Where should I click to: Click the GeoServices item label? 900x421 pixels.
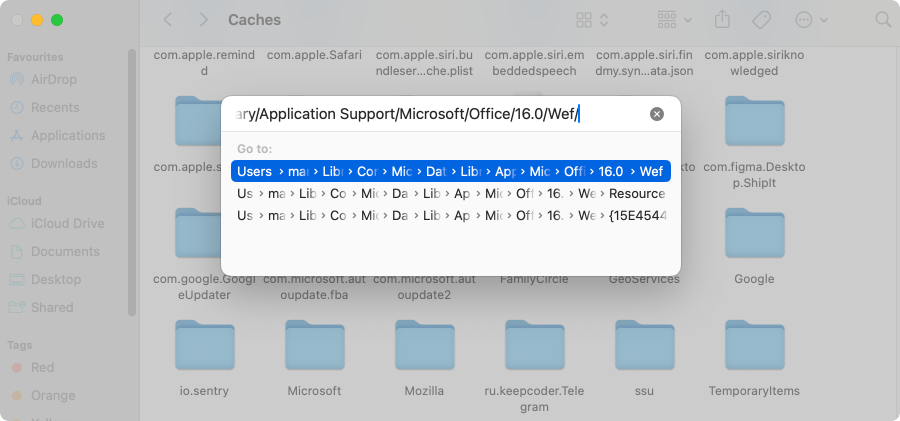click(645, 280)
